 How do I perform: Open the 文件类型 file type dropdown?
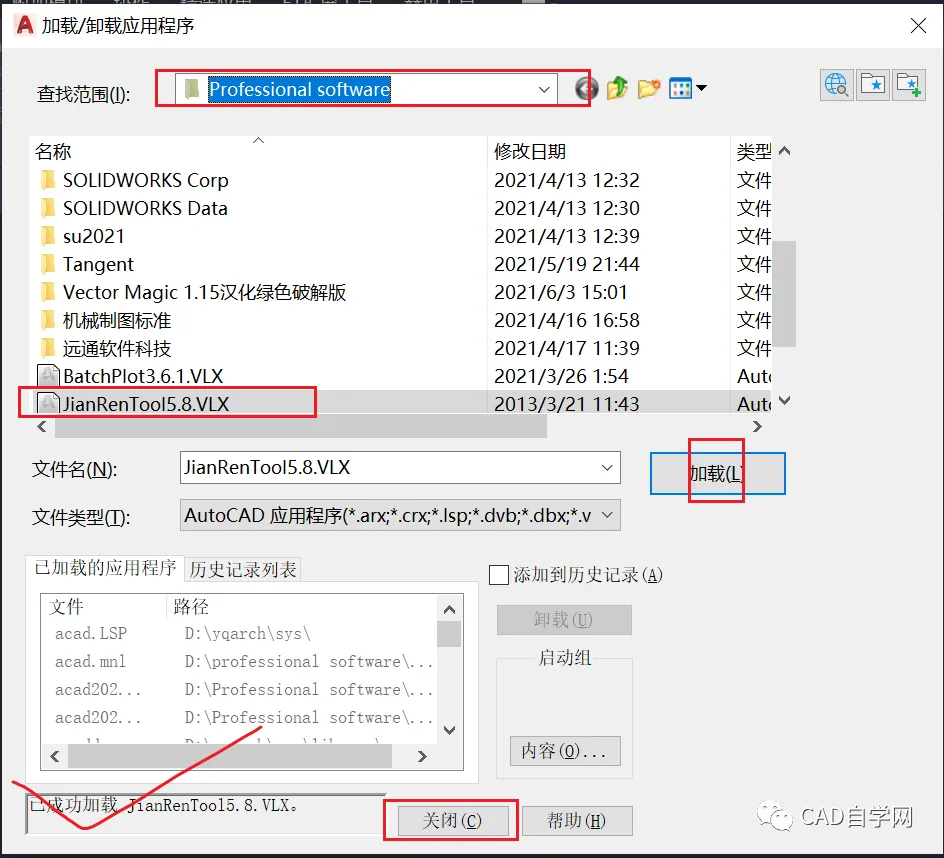[607, 515]
